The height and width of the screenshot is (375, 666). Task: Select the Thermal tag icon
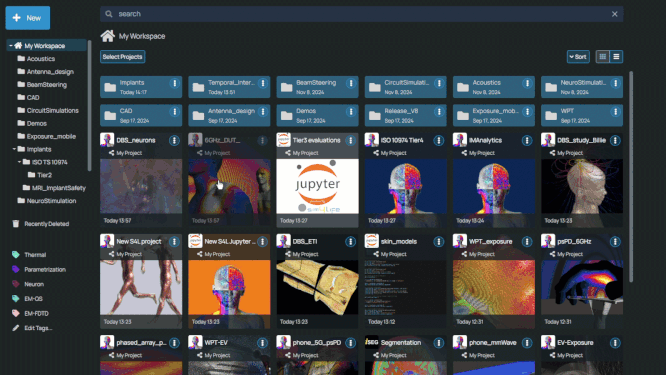(x=16, y=255)
